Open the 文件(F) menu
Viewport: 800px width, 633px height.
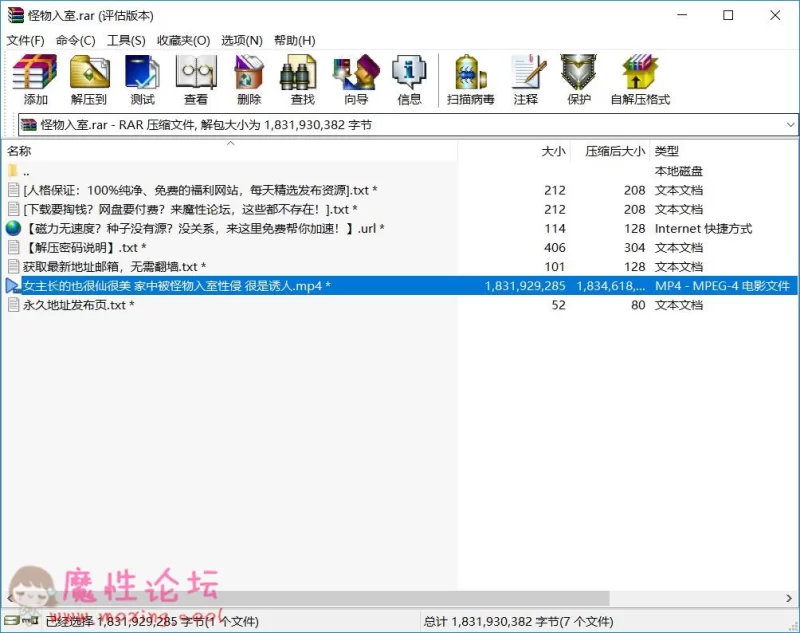click(x=25, y=40)
